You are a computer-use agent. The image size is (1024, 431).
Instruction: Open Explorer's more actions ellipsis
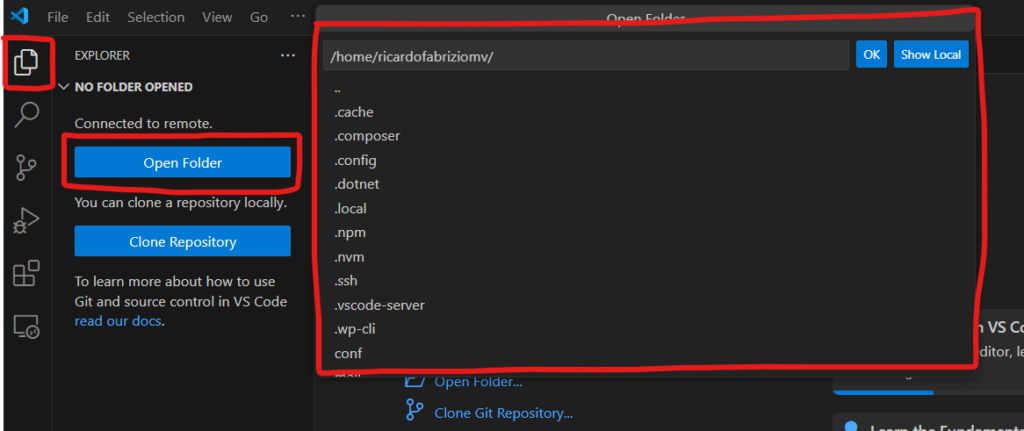(x=288, y=56)
